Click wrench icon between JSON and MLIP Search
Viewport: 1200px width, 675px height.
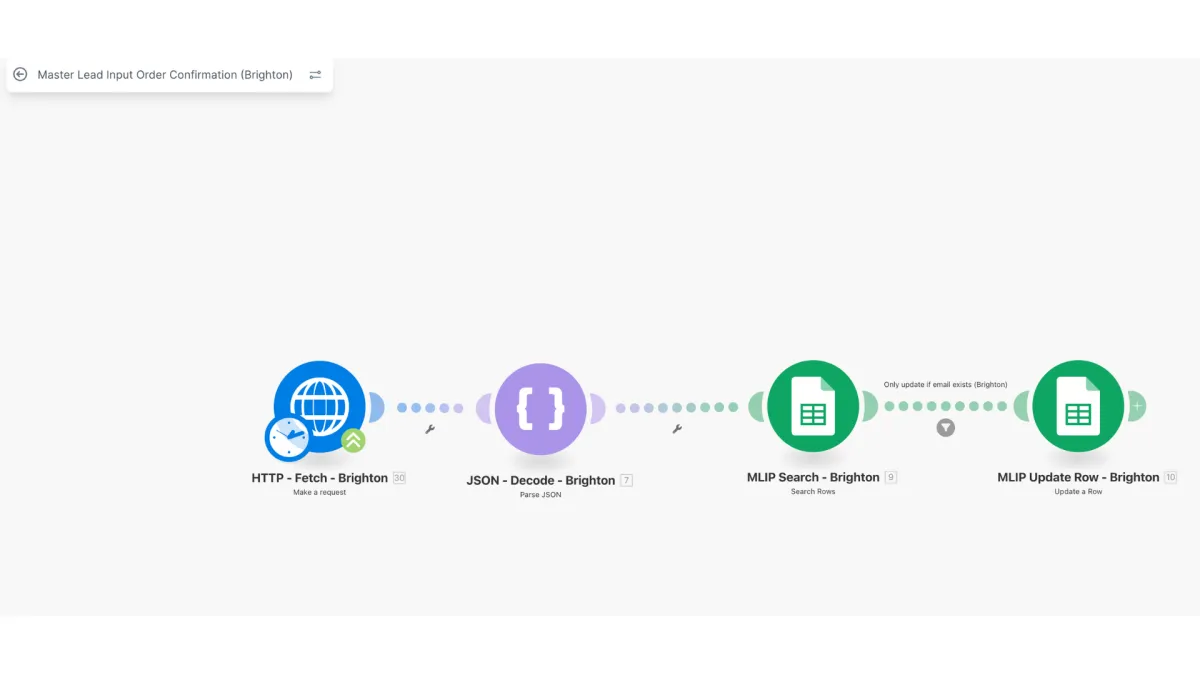pyautogui.click(x=677, y=429)
